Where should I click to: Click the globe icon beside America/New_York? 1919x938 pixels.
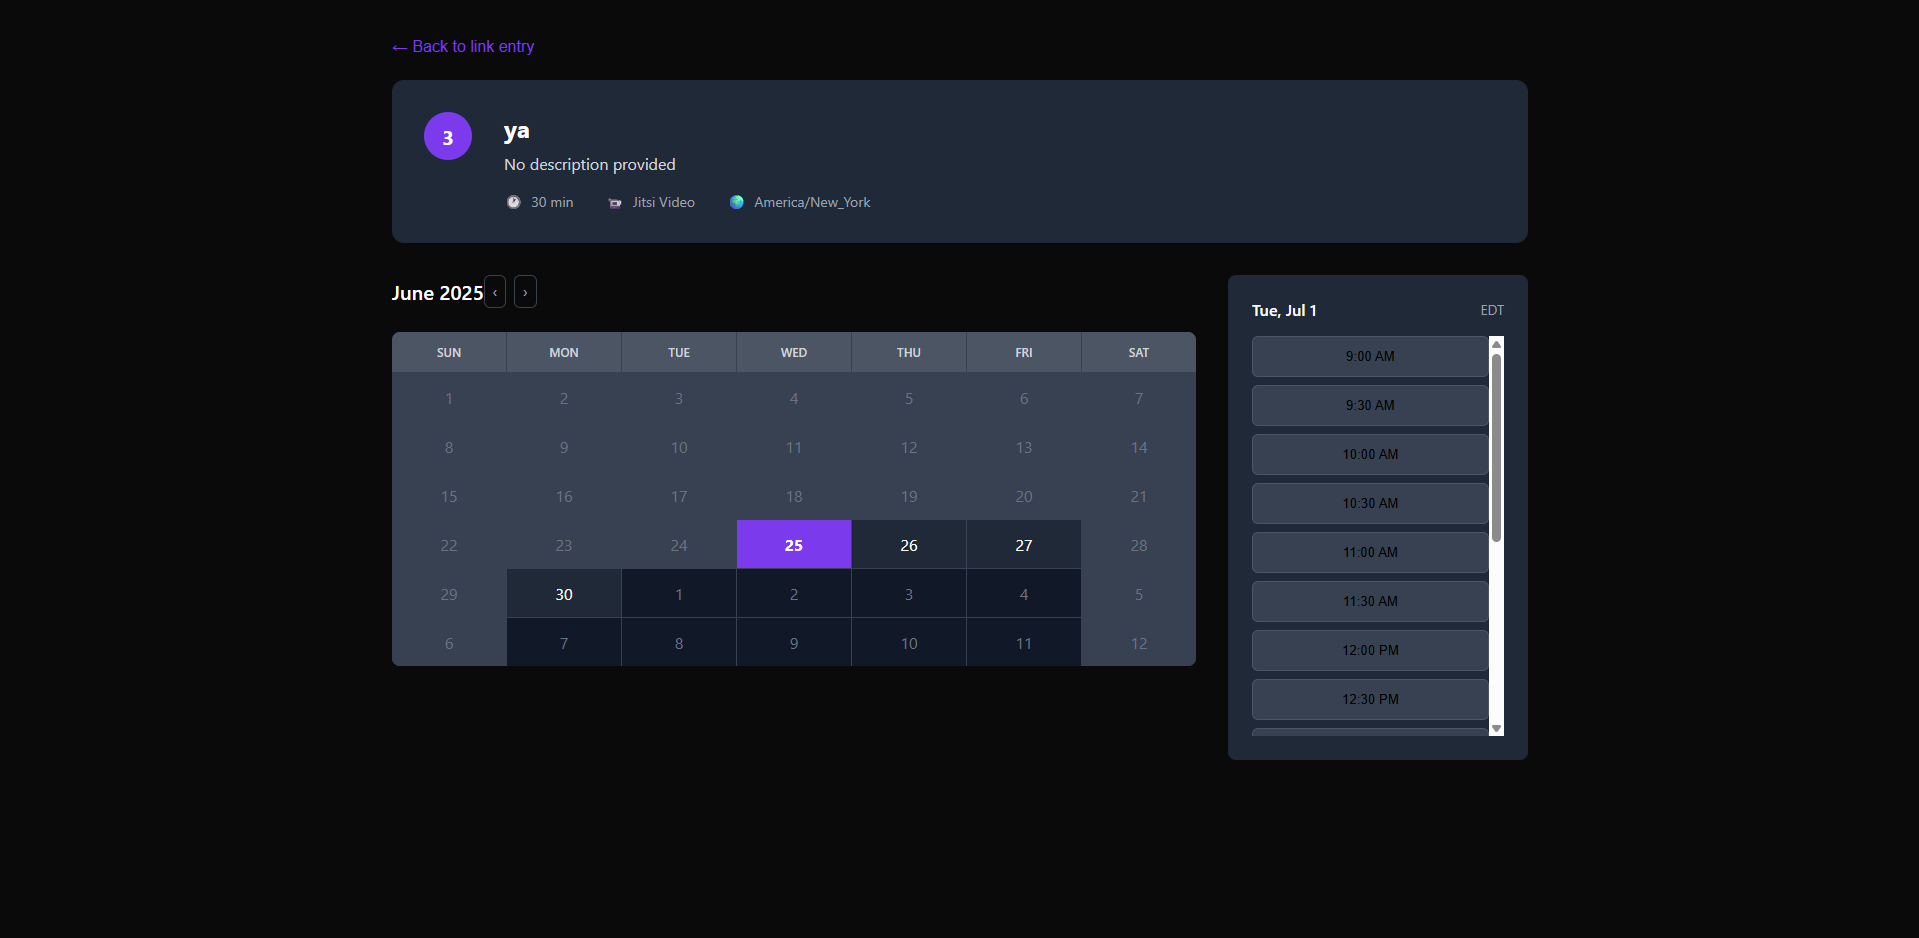(737, 202)
